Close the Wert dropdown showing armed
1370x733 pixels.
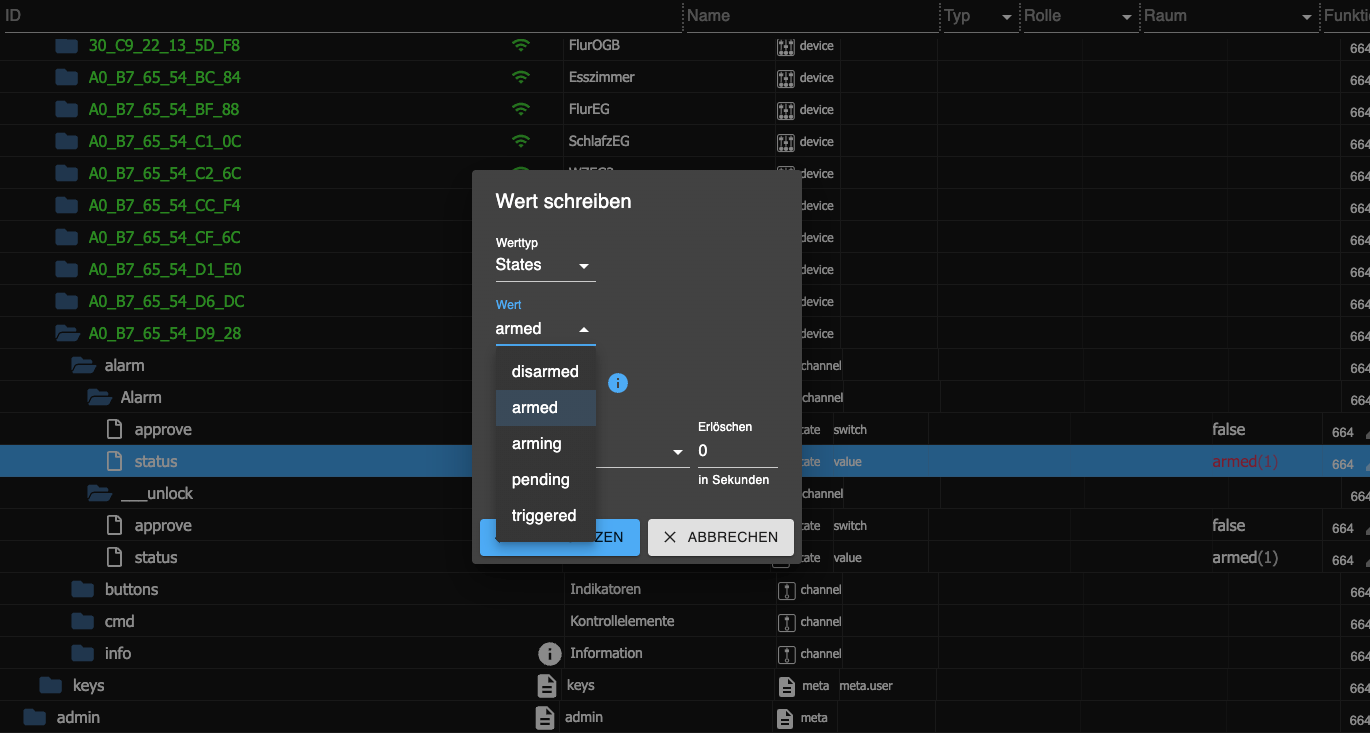tap(545, 330)
